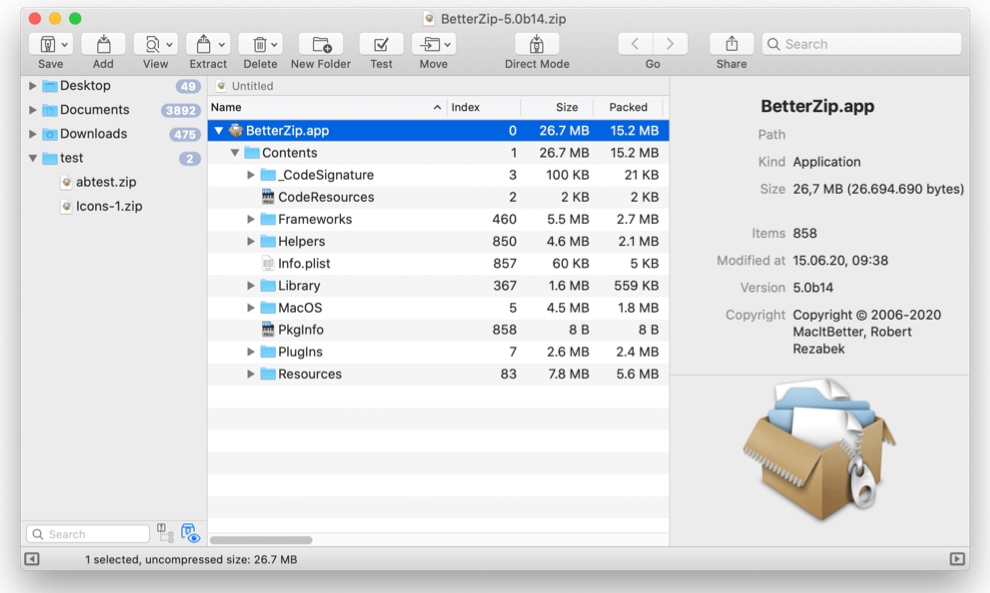
Task: Click the Extract toolbar icon
Action: (x=203, y=44)
